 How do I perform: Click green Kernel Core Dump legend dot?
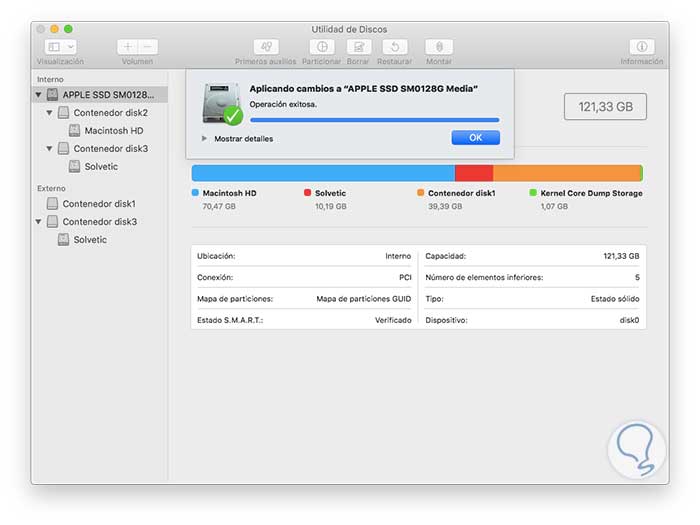[533, 193]
